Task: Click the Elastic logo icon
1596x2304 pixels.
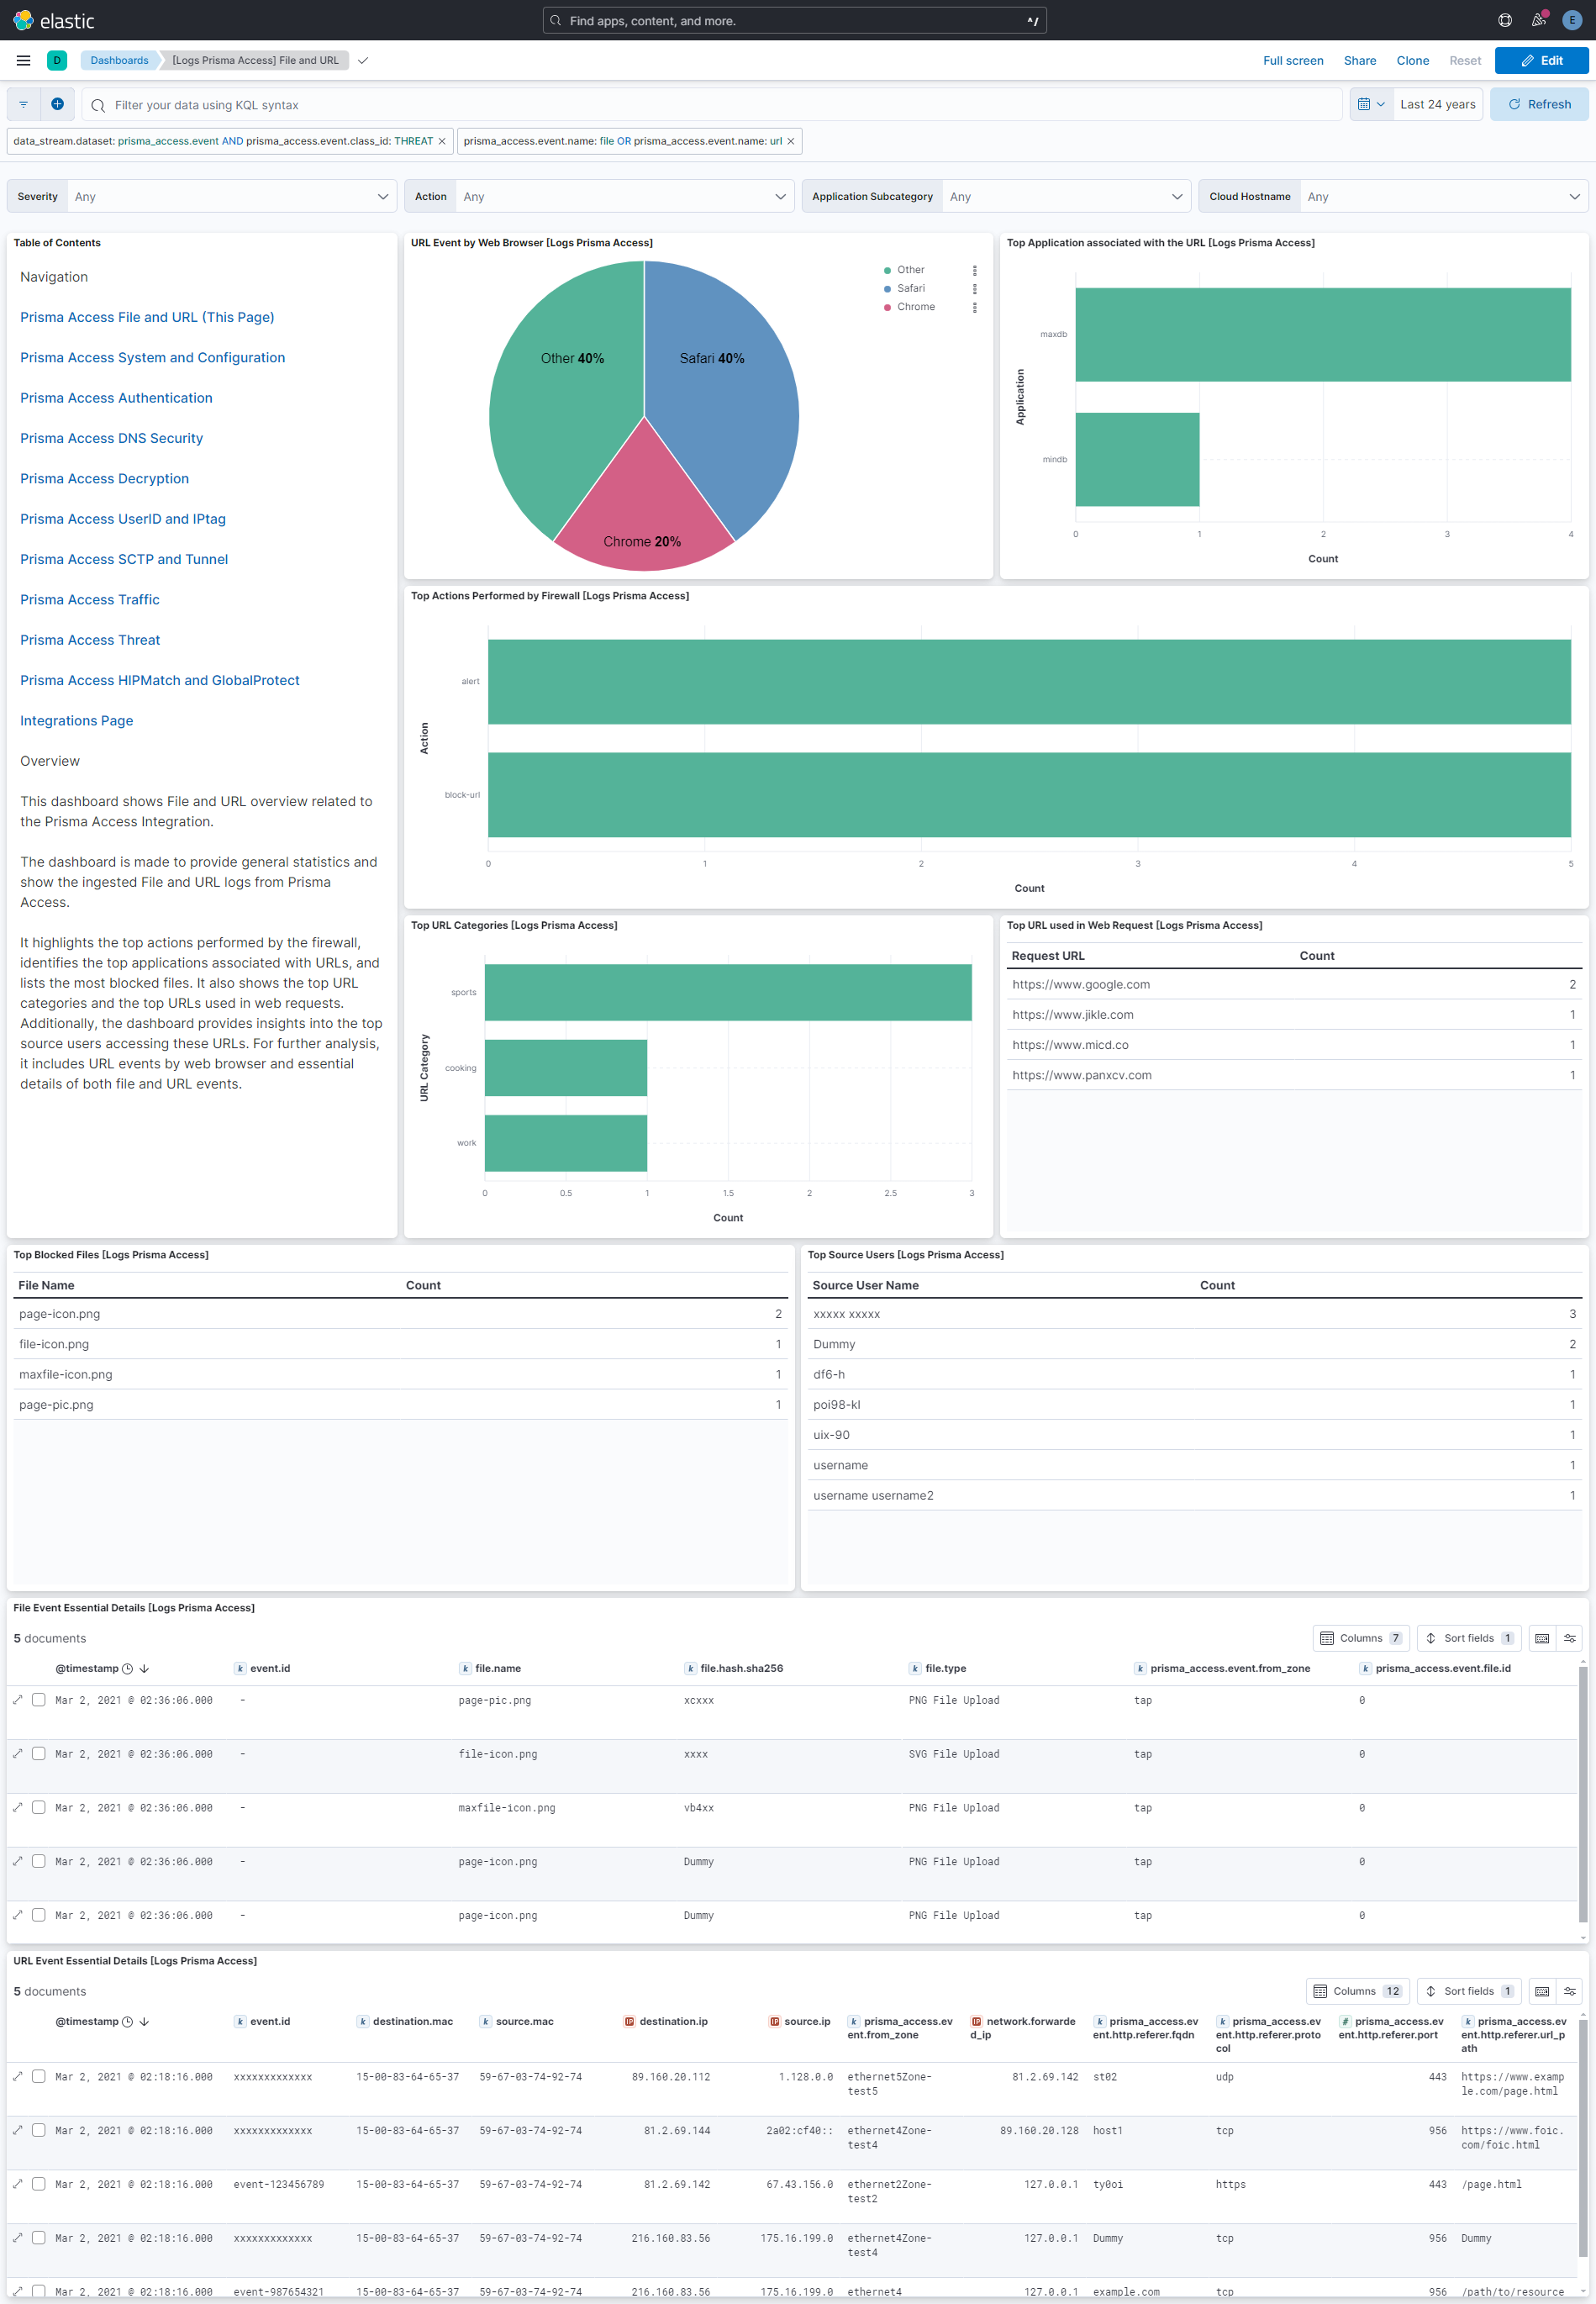Action: [21, 19]
